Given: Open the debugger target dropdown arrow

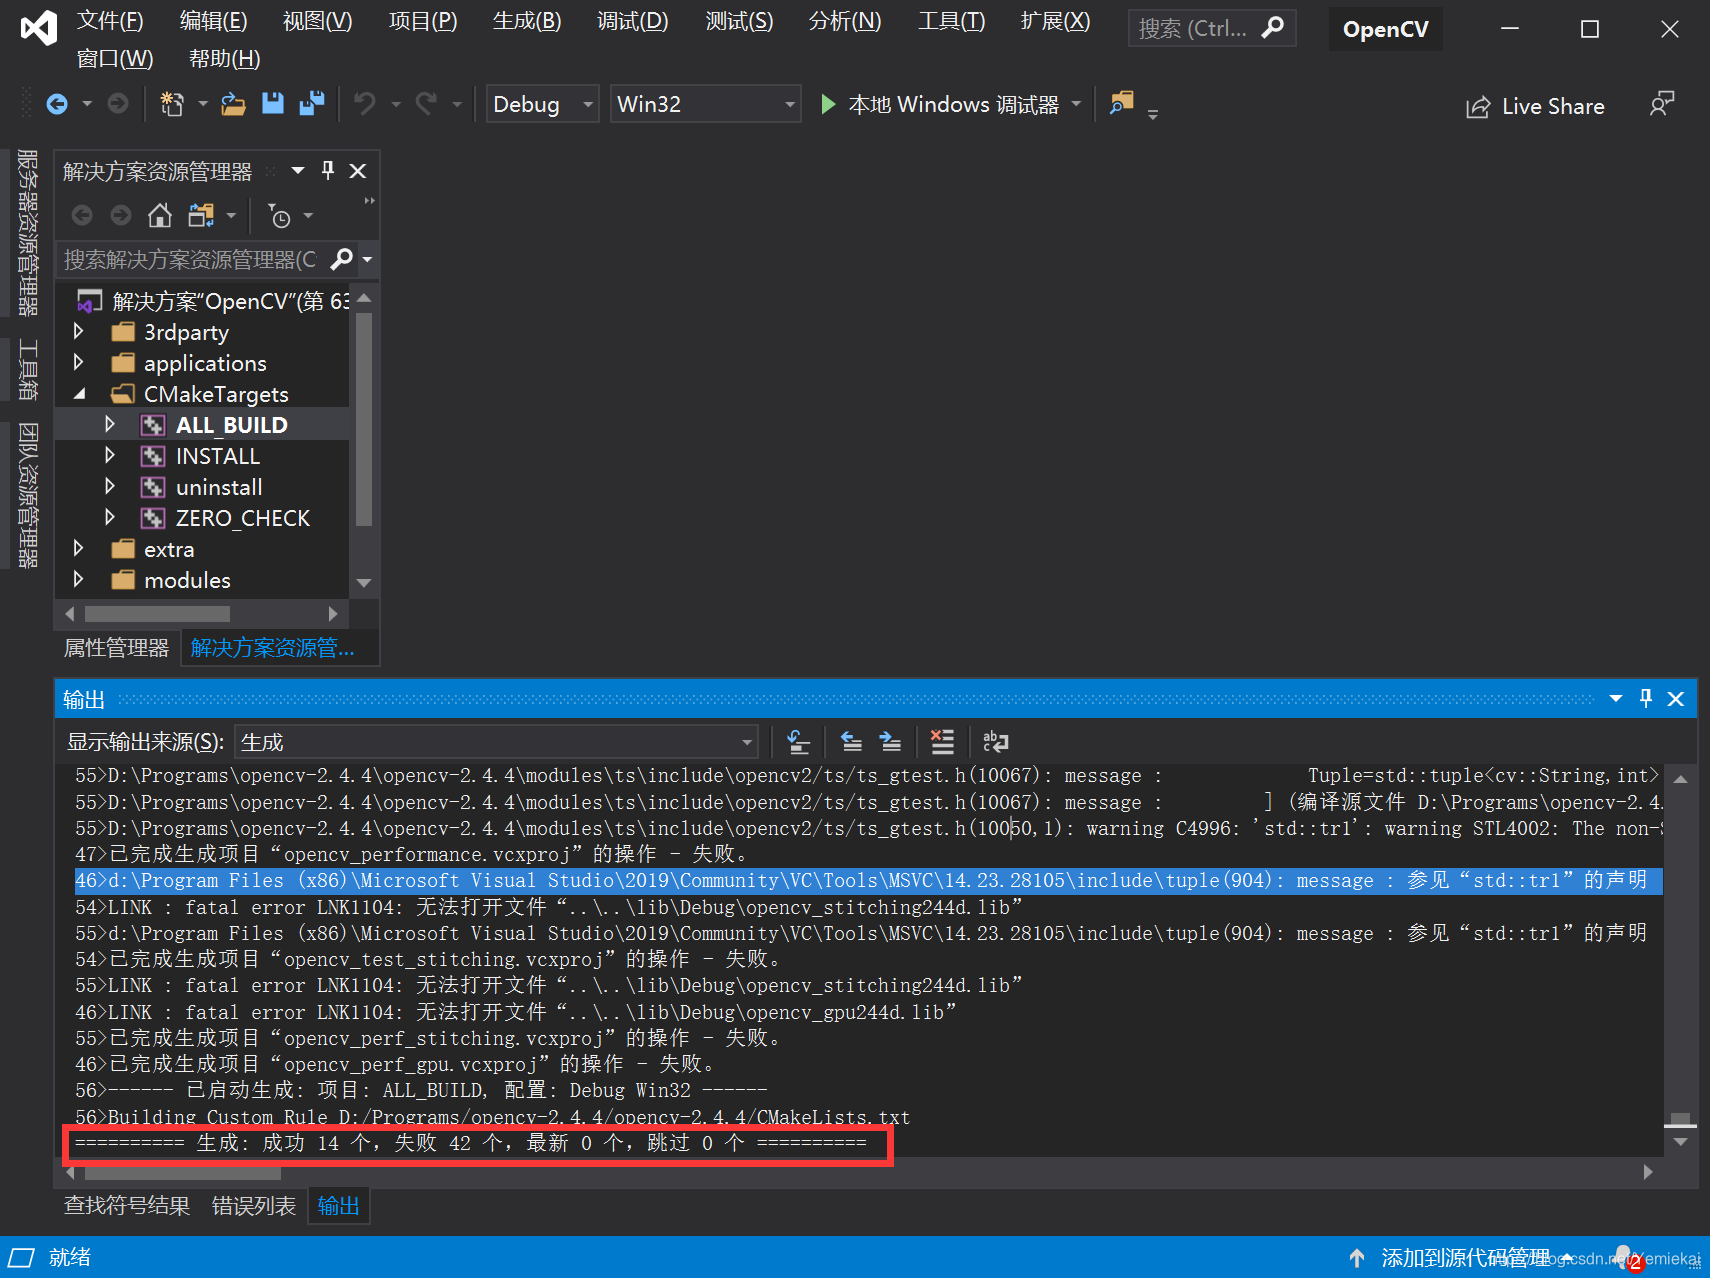Looking at the screenshot, I should click(x=1076, y=104).
